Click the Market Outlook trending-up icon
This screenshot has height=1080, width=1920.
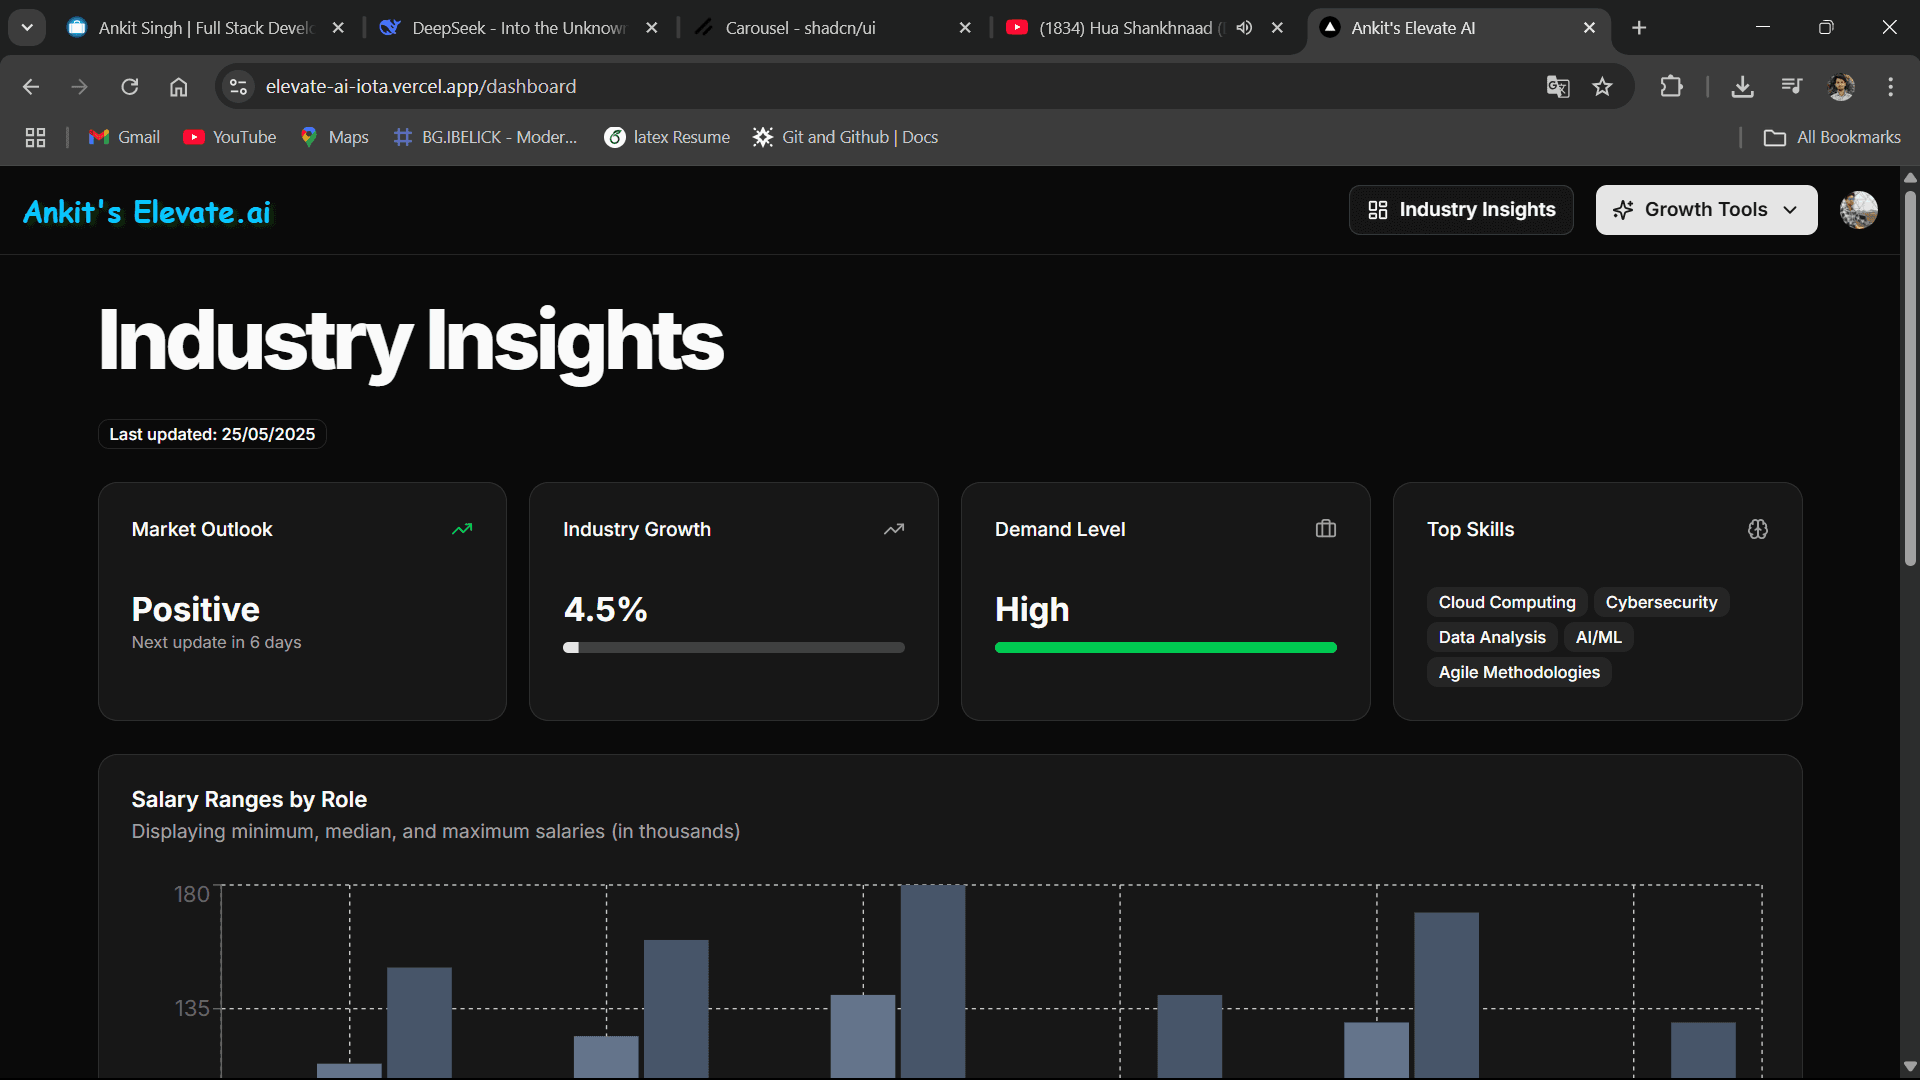click(462, 529)
